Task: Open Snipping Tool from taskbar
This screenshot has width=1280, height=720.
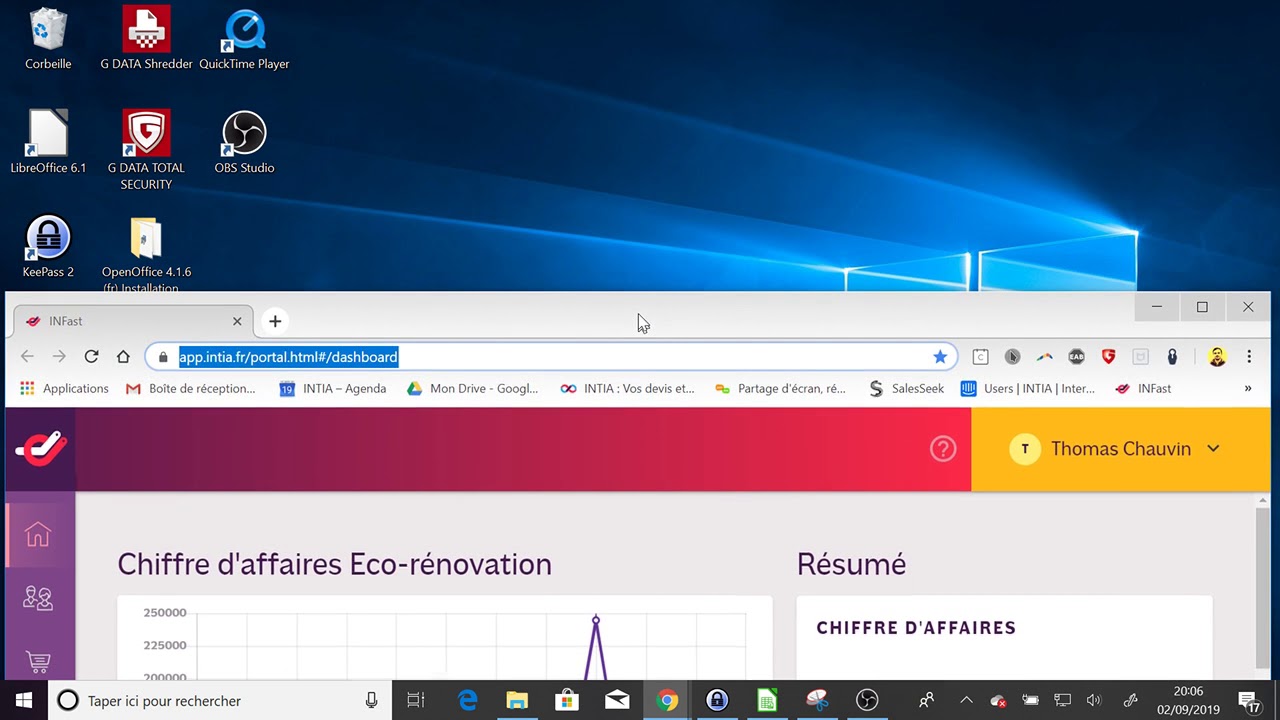Action: (x=817, y=701)
